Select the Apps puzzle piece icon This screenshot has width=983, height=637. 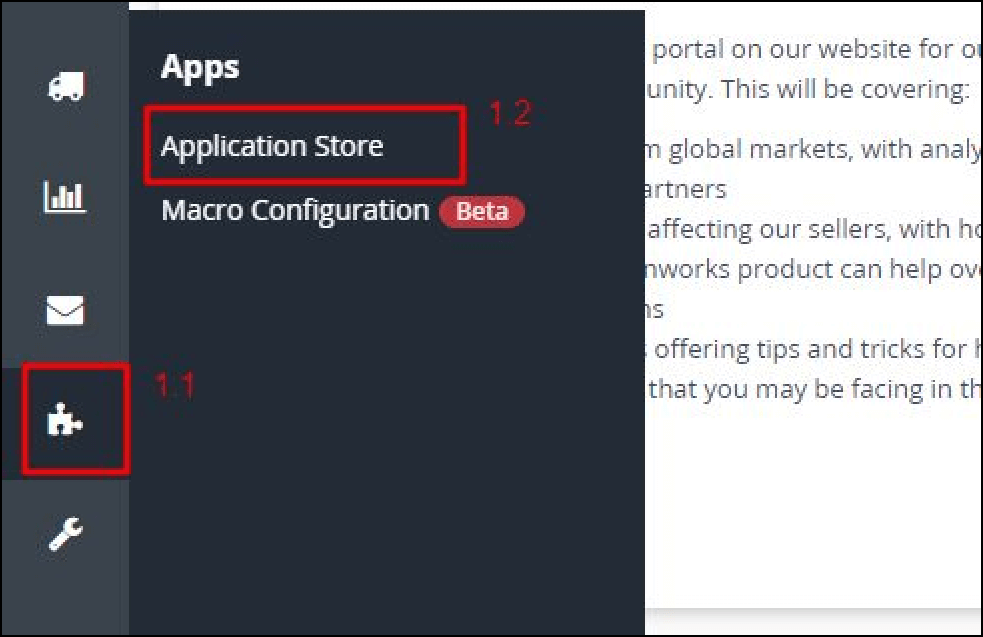click(x=66, y=422)
